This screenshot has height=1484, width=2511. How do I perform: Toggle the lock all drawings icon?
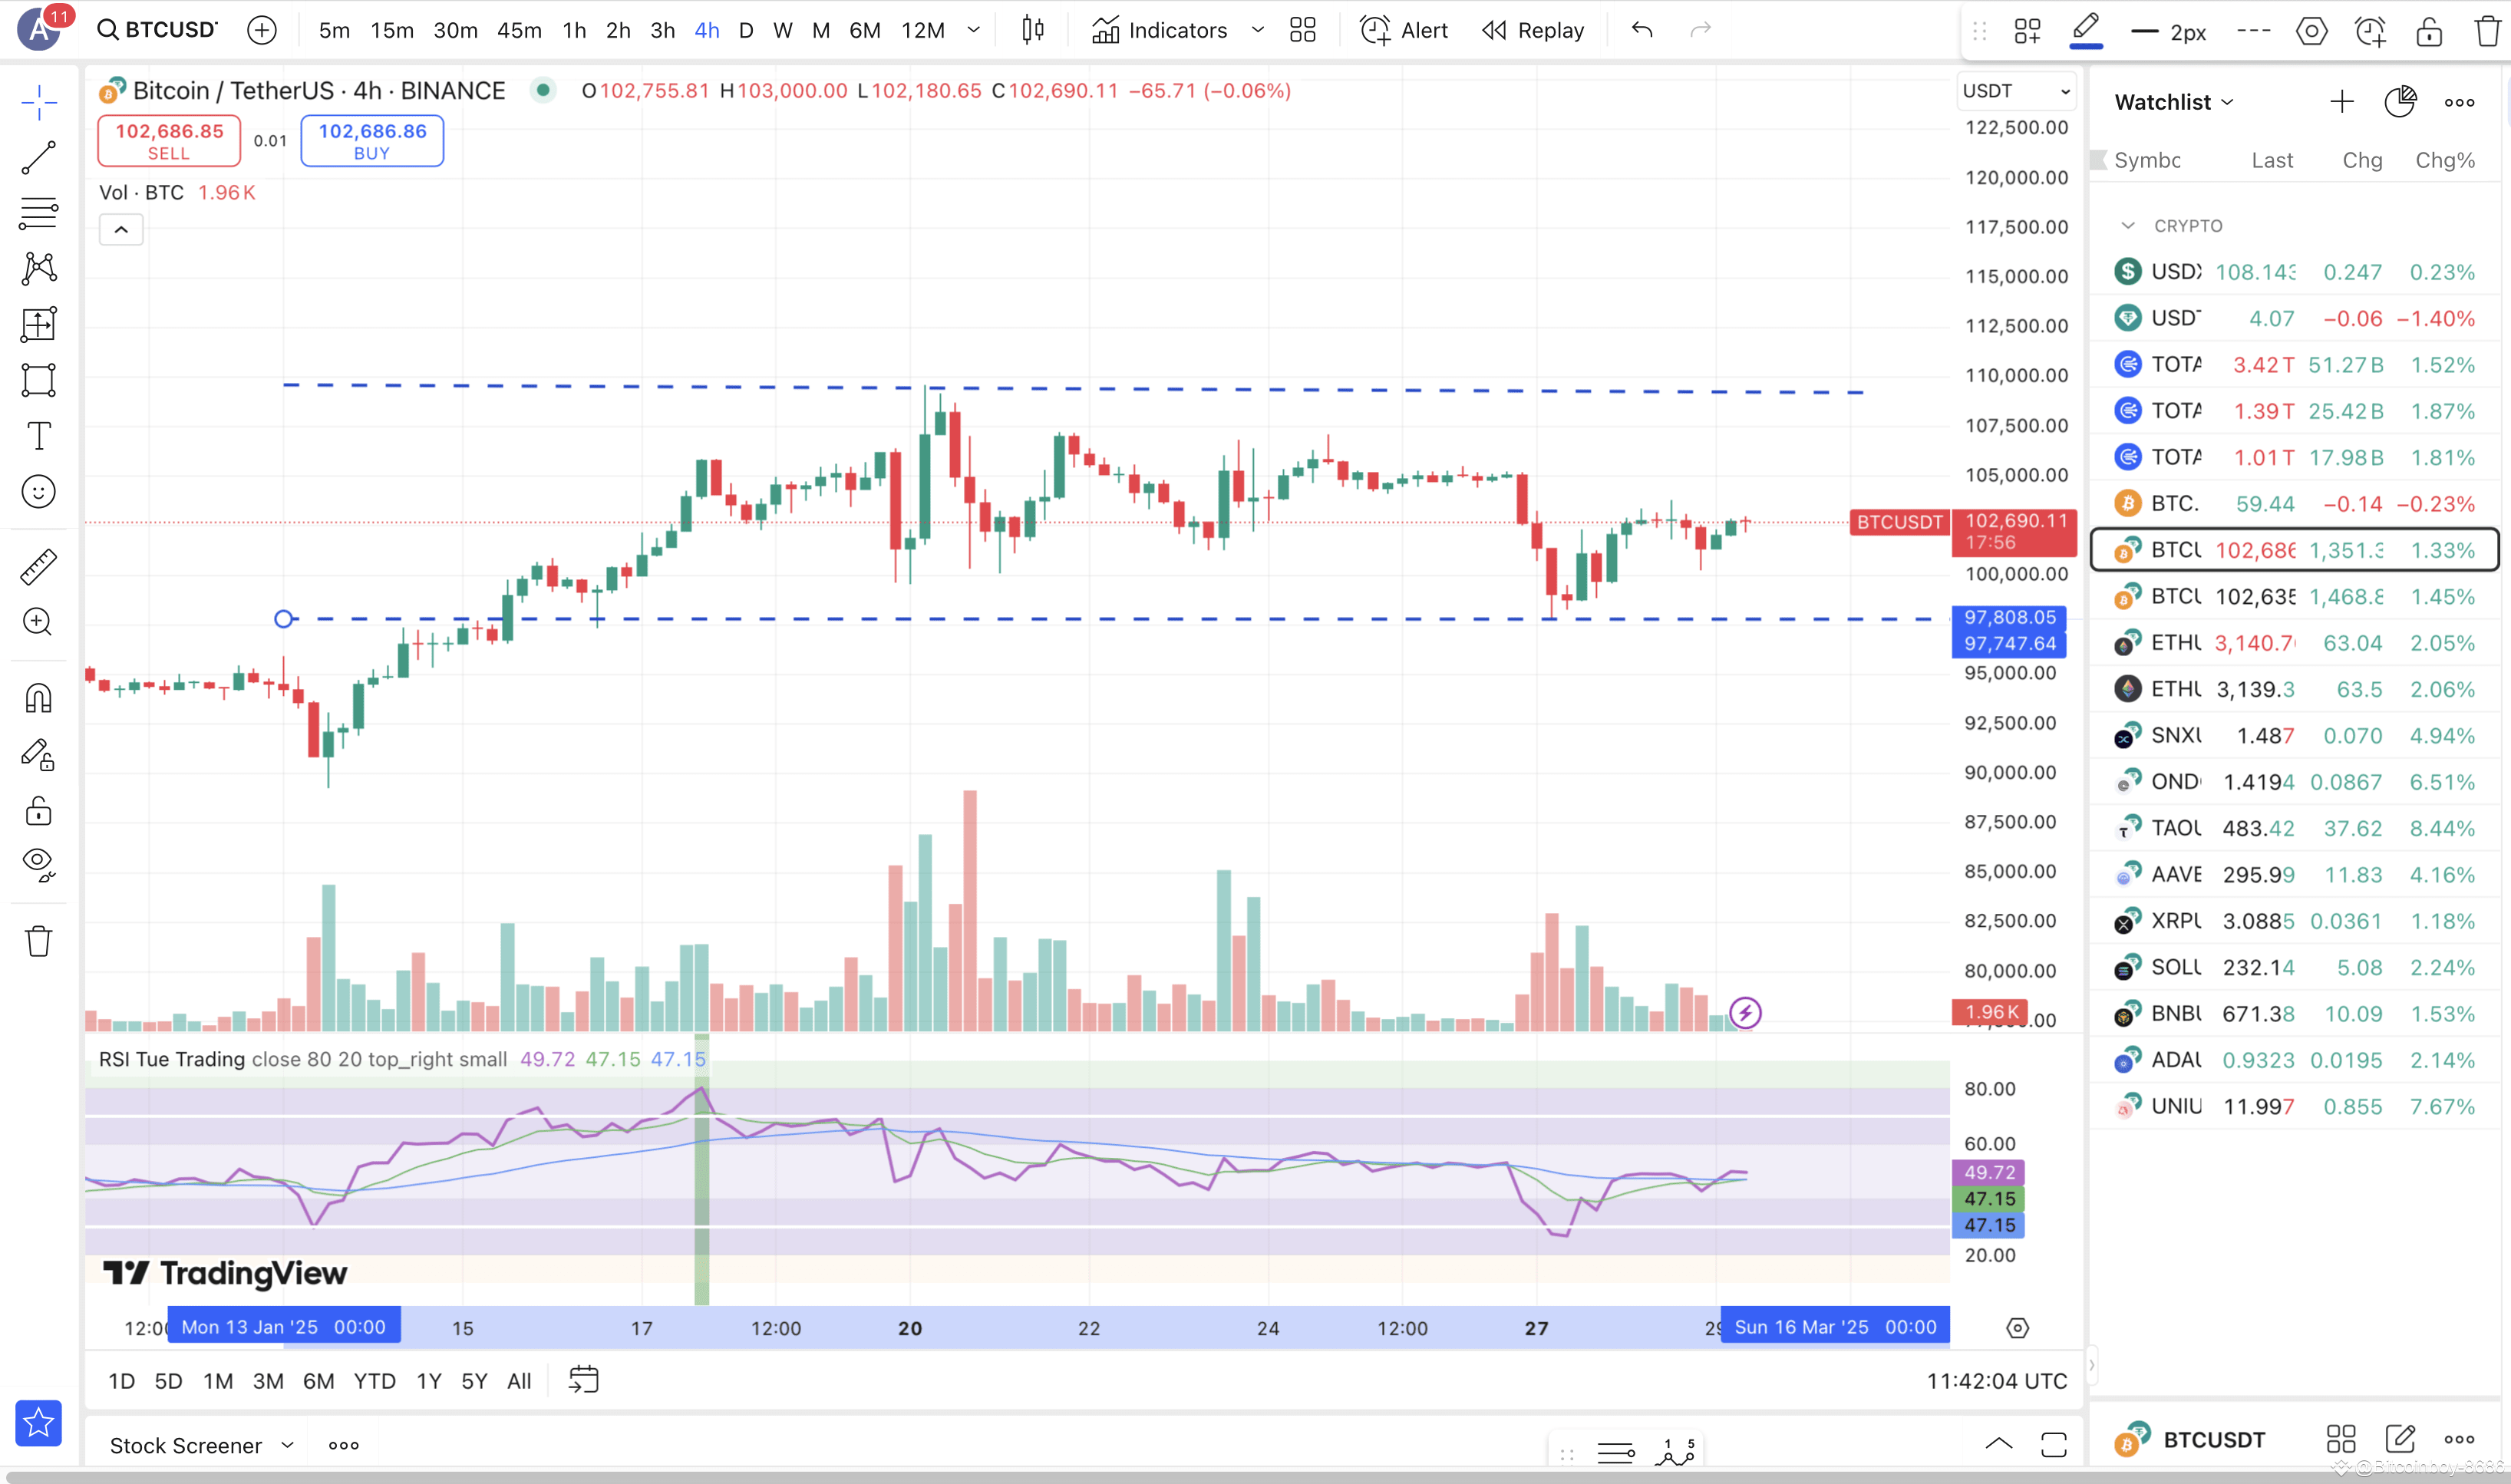tap(38, 810)
